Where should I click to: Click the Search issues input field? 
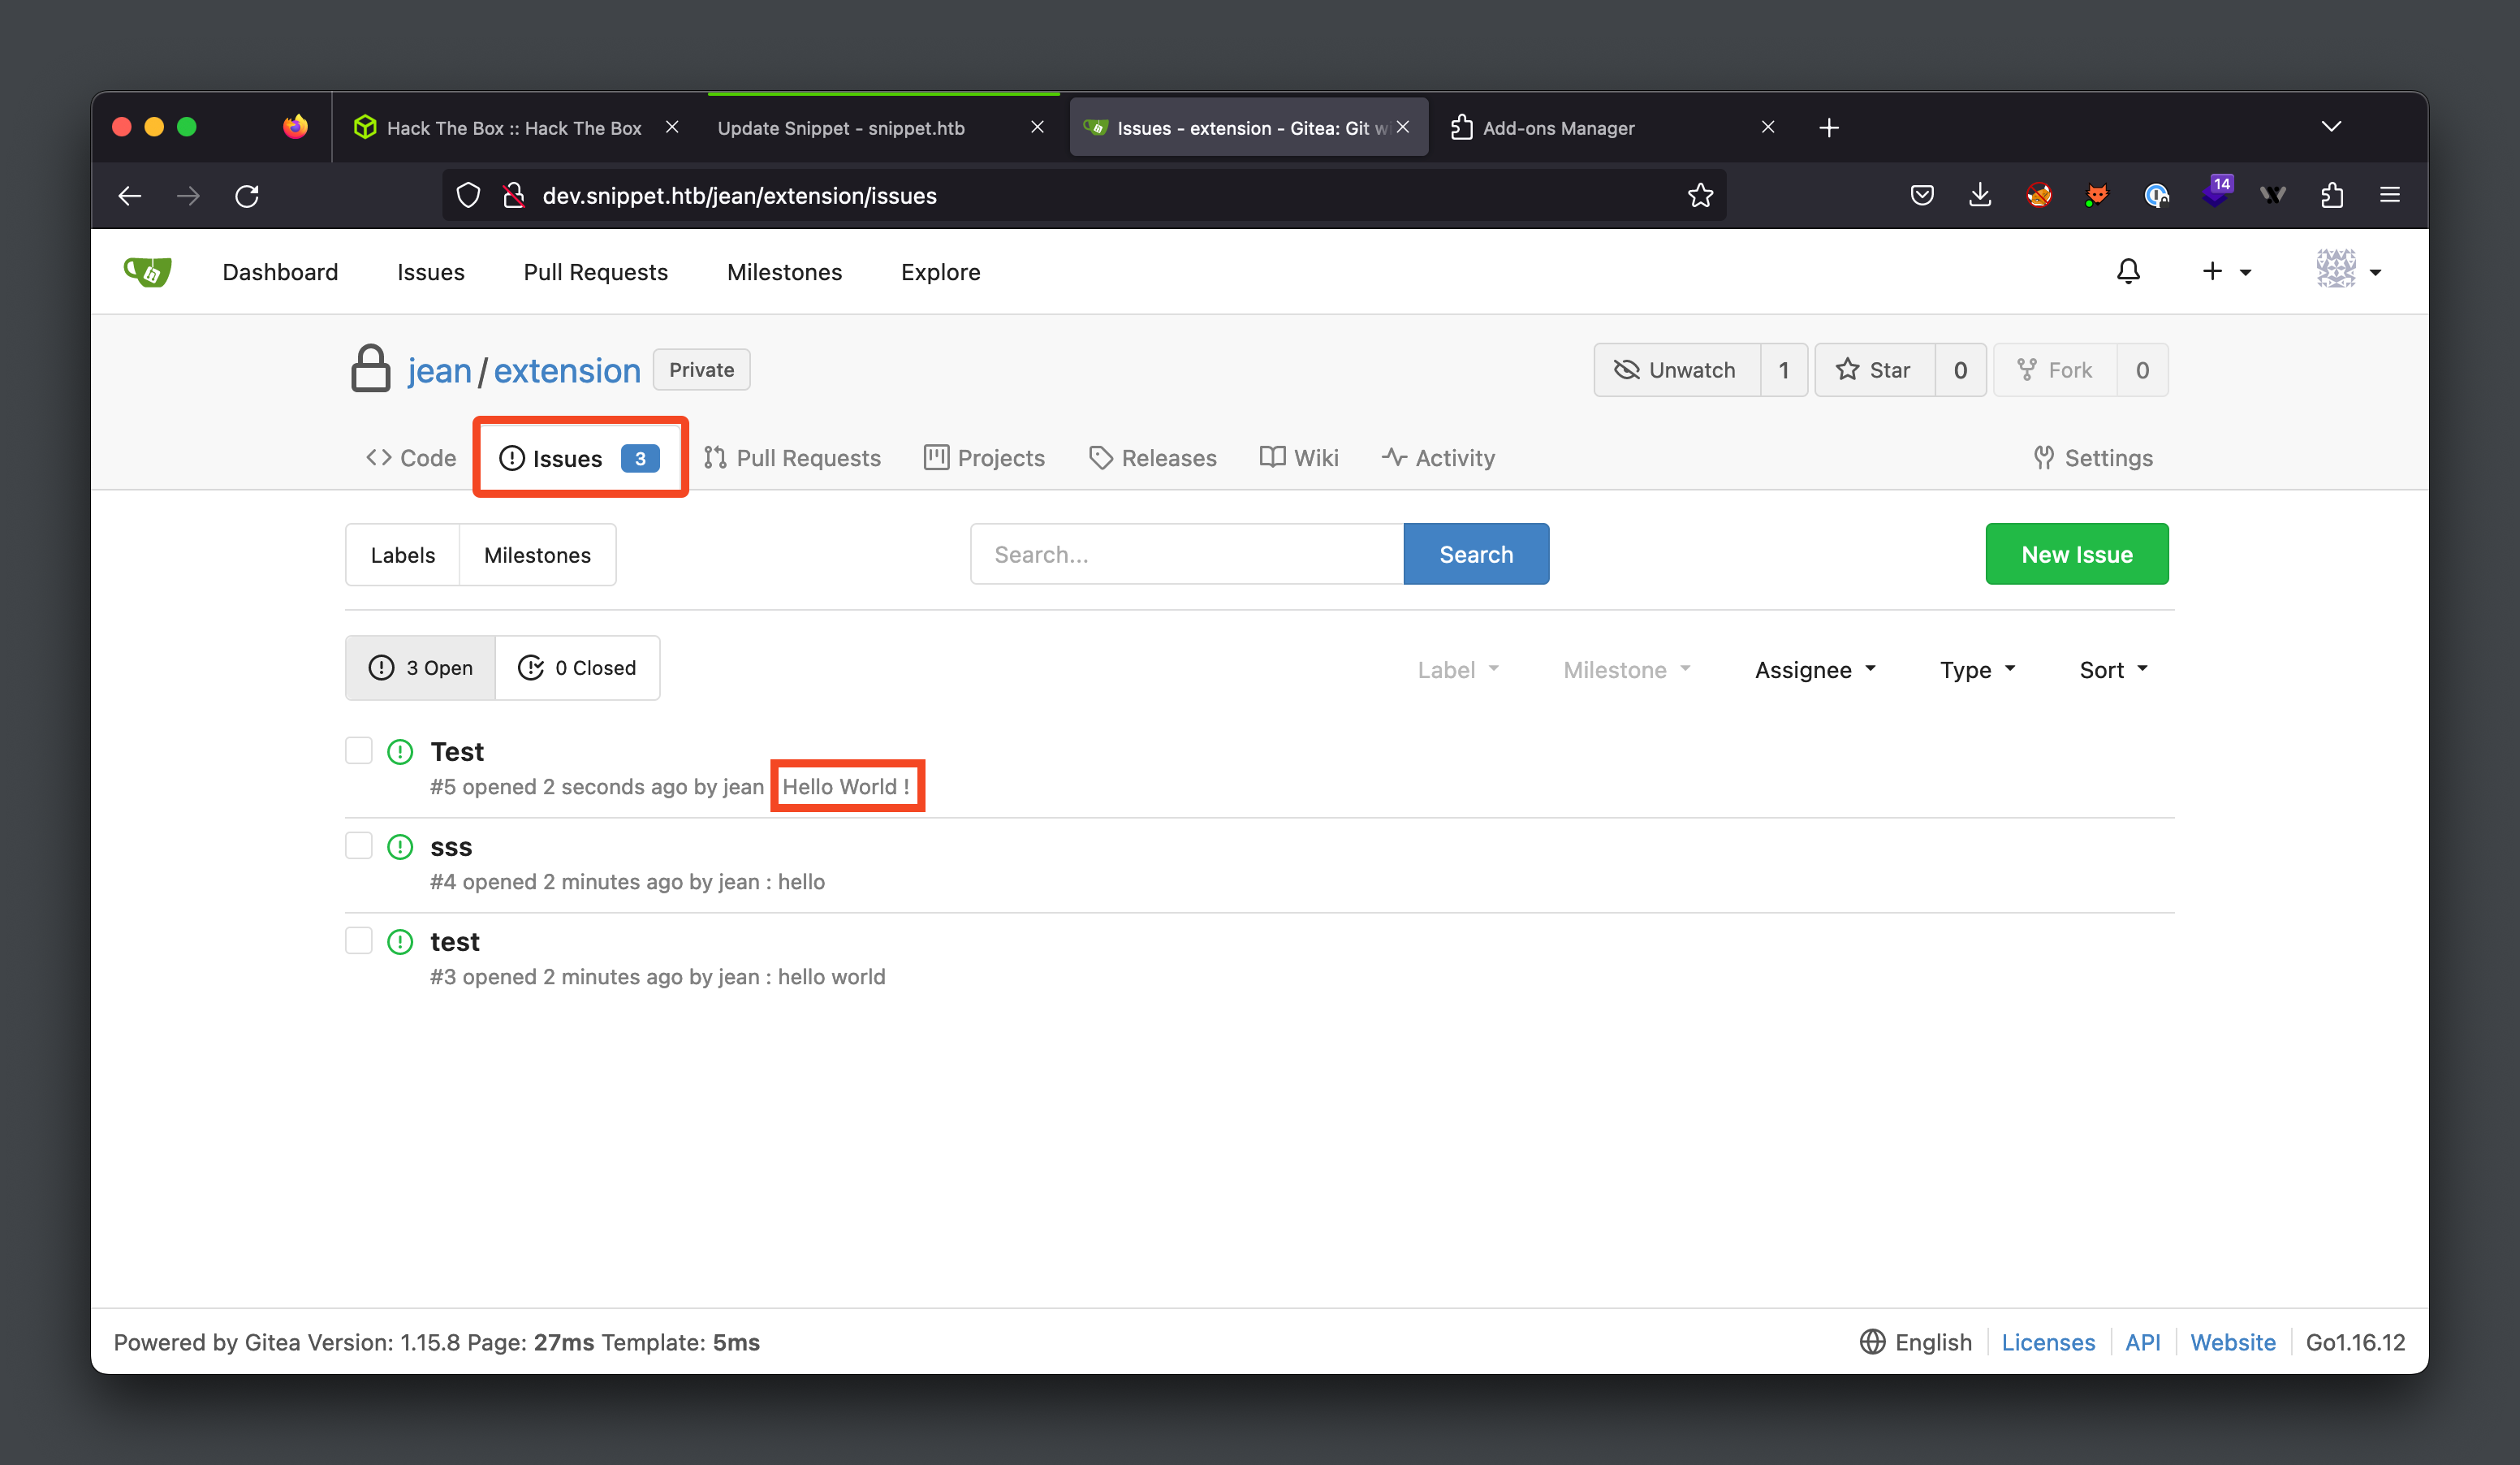[x=1187, y=555]
